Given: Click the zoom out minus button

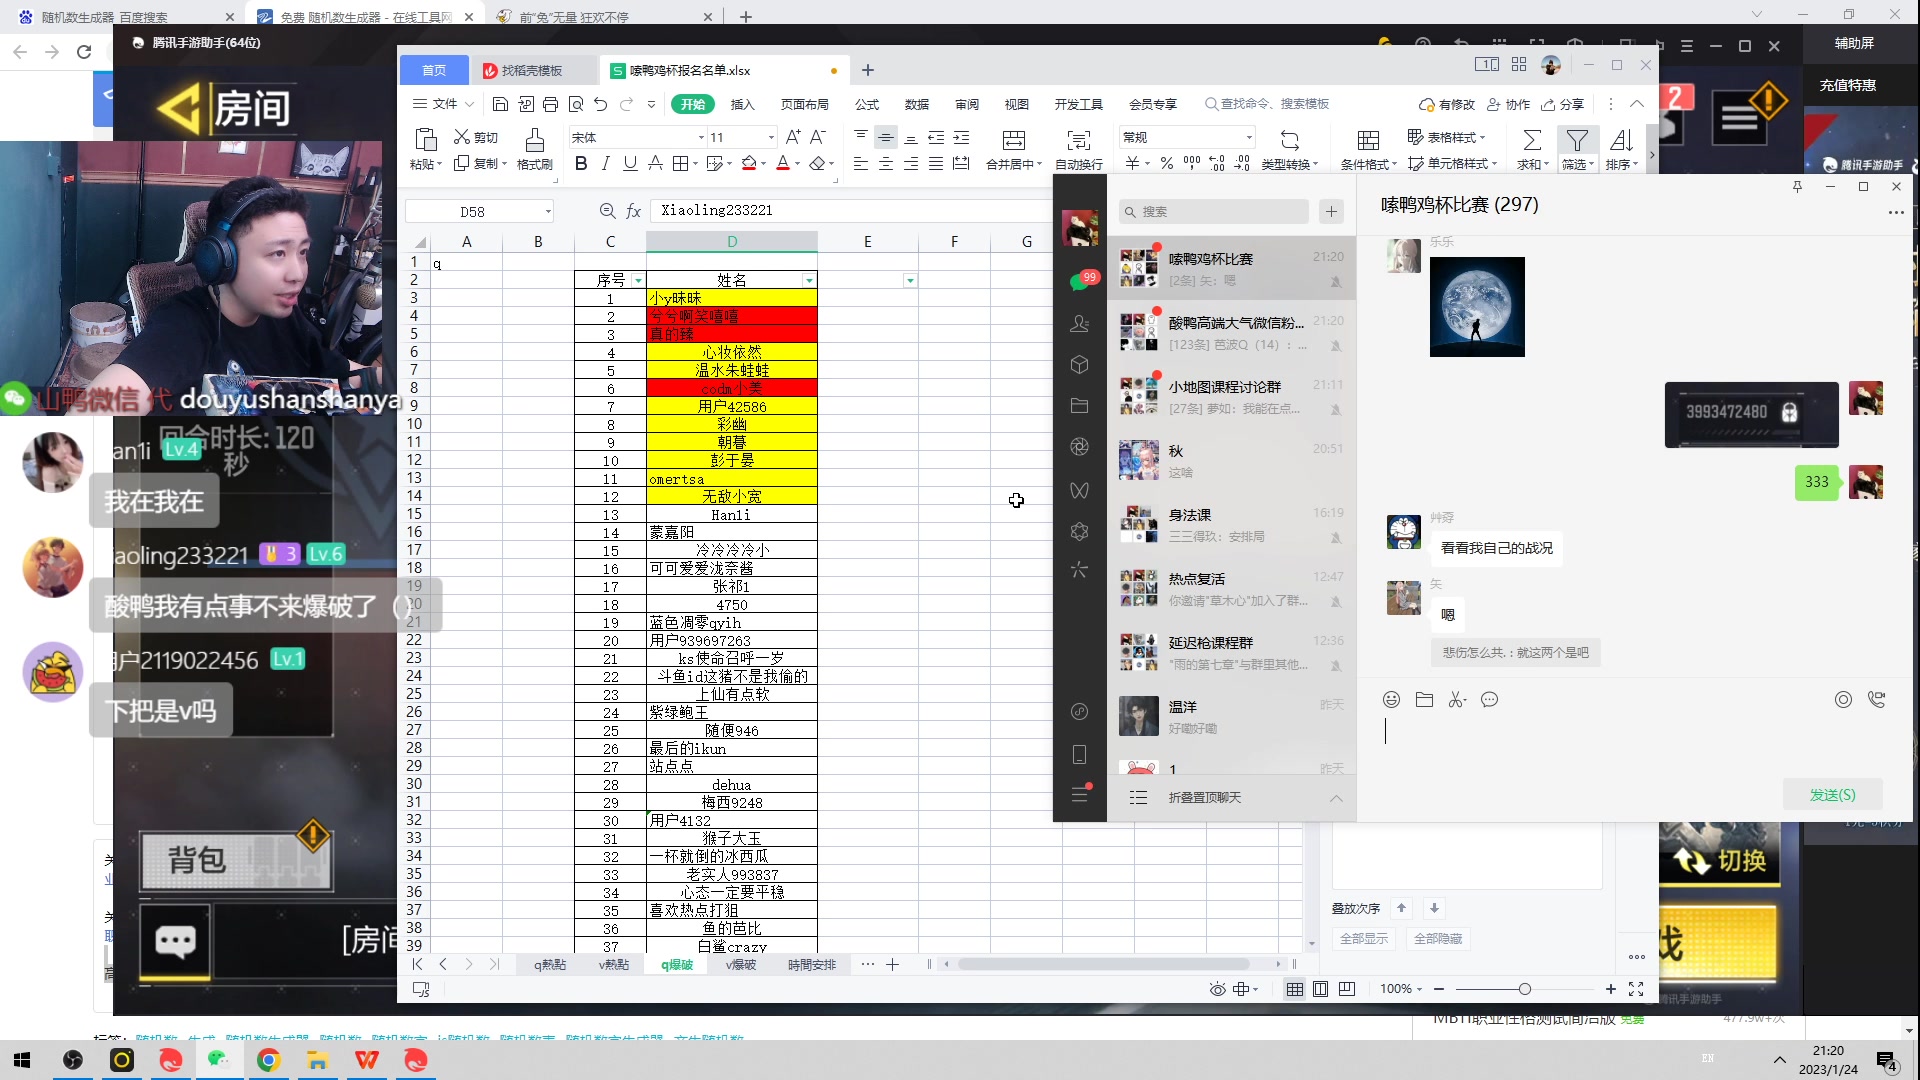Looking at the screenshot, I should [x=1439, y=989].
